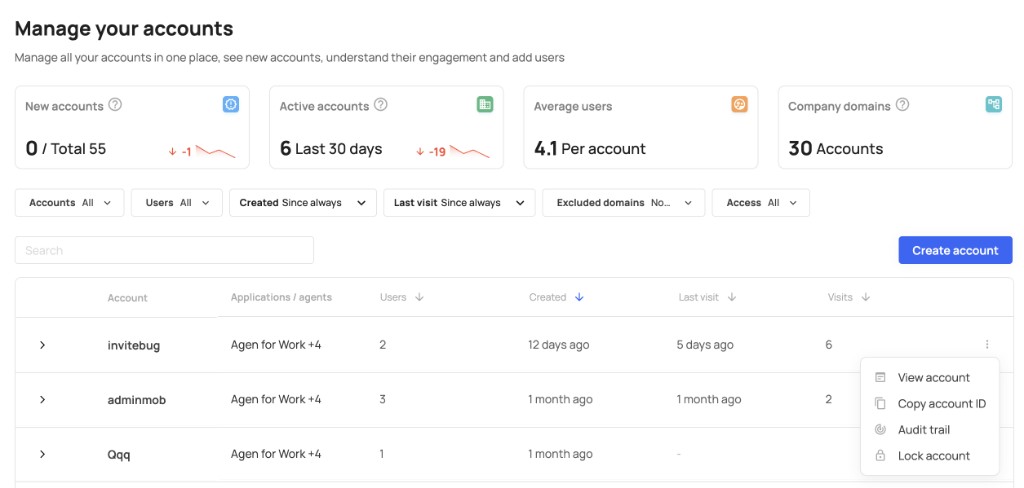1024x488 pixels.
Task: Expand the adminmob account row
Action: (x=42, y=399)
